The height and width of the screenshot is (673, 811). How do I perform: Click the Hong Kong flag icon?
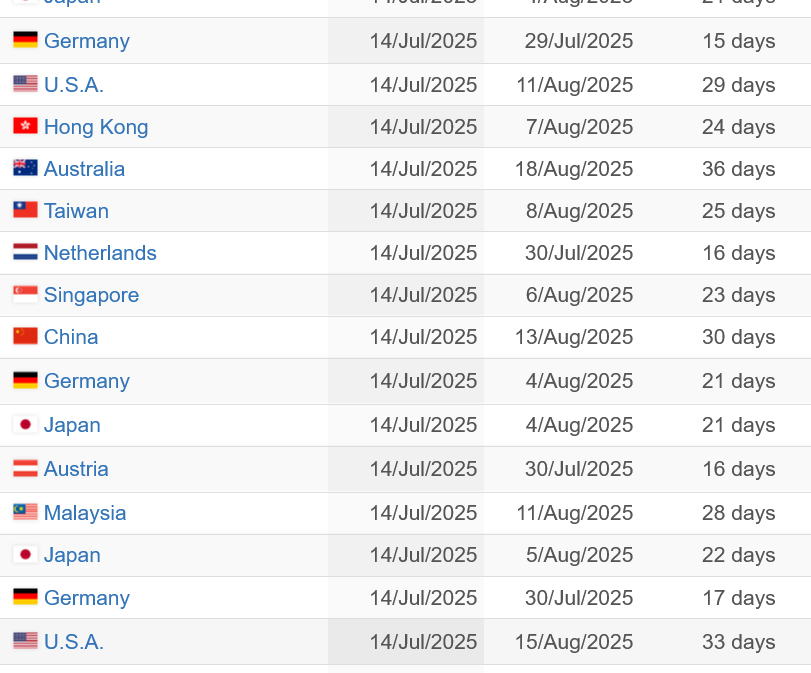[25, 126]
